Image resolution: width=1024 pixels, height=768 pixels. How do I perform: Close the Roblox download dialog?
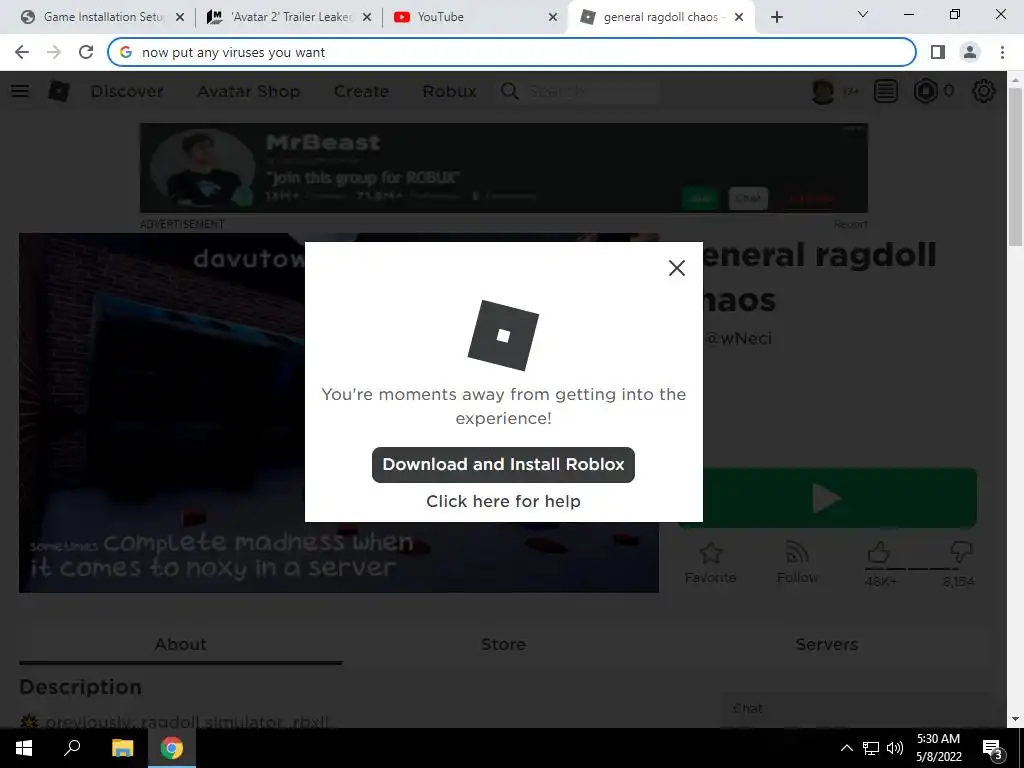click(677, 268)
